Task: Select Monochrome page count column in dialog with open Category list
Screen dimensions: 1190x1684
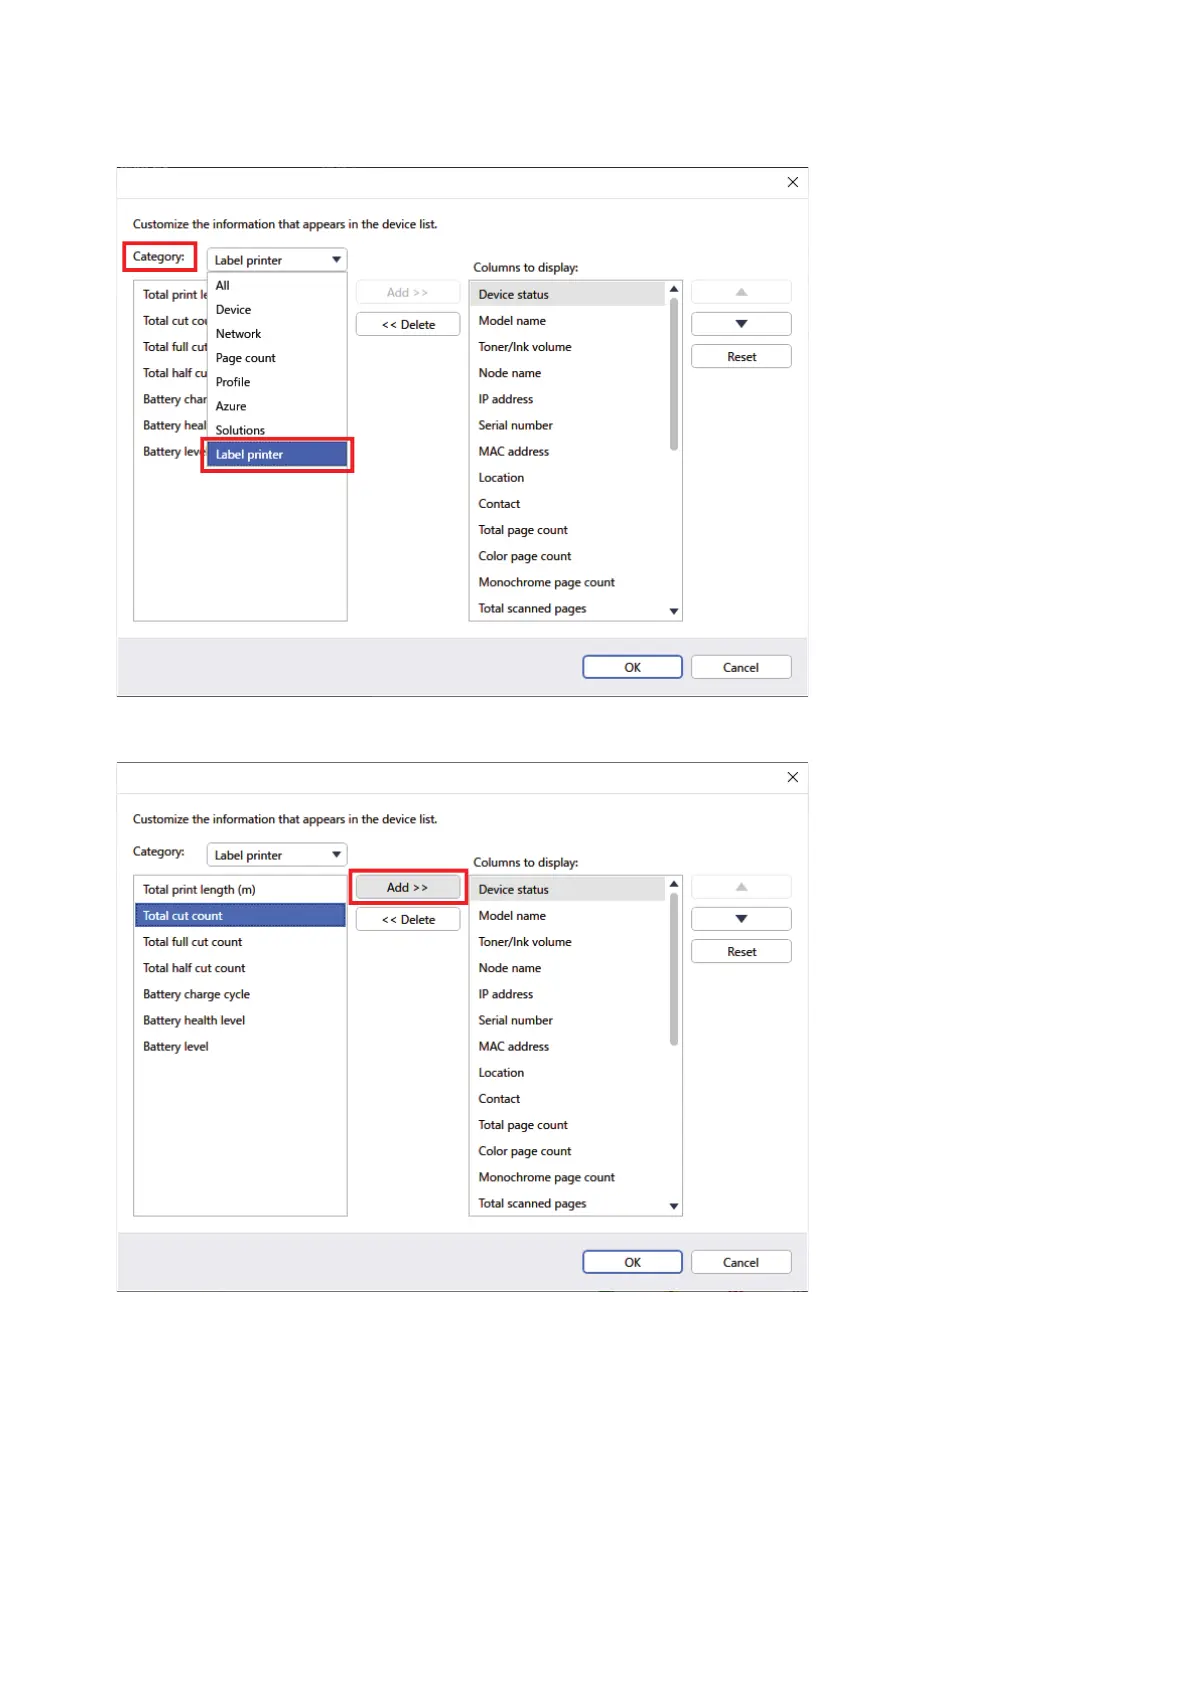Action: pyautogui.click(x=568, y=581)
